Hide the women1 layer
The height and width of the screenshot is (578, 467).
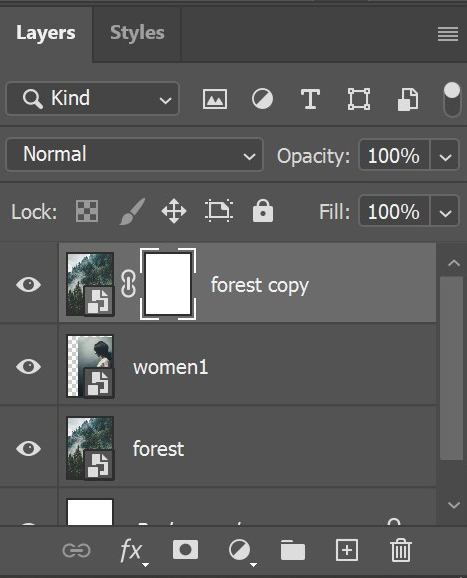[x=28, y=366]
